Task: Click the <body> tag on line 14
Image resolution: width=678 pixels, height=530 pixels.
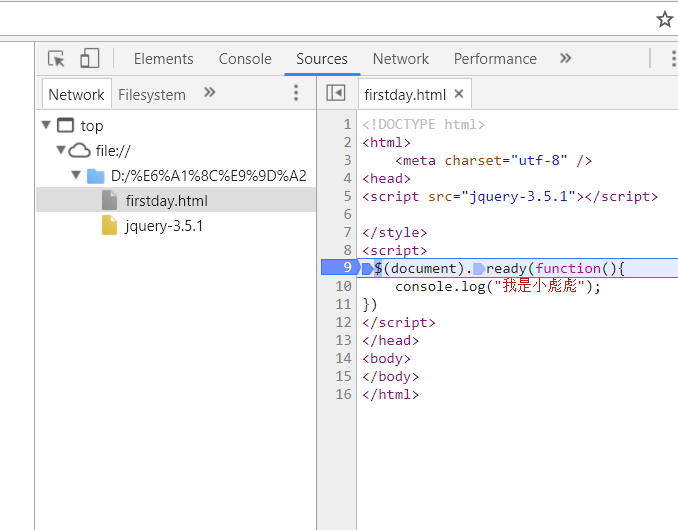Action: click(387, 359)
